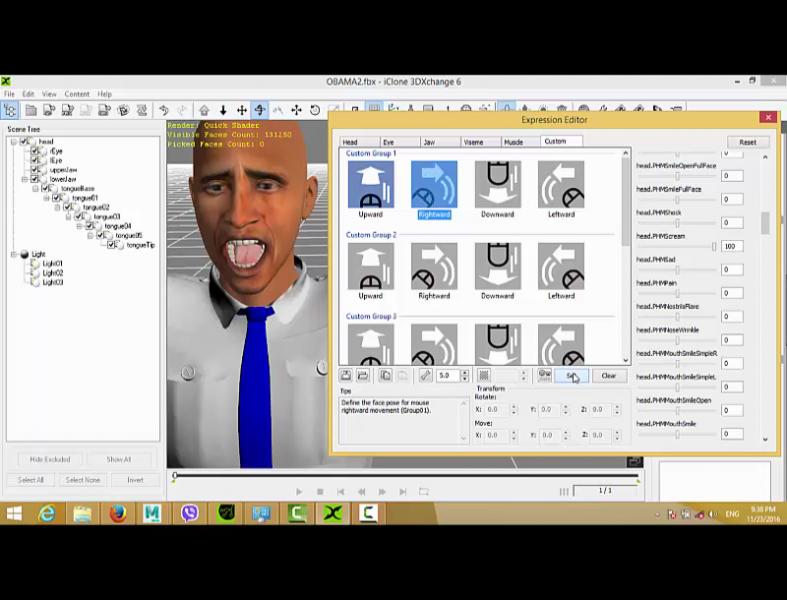Collapse the tongue05 tree node

tap(90, 235)
